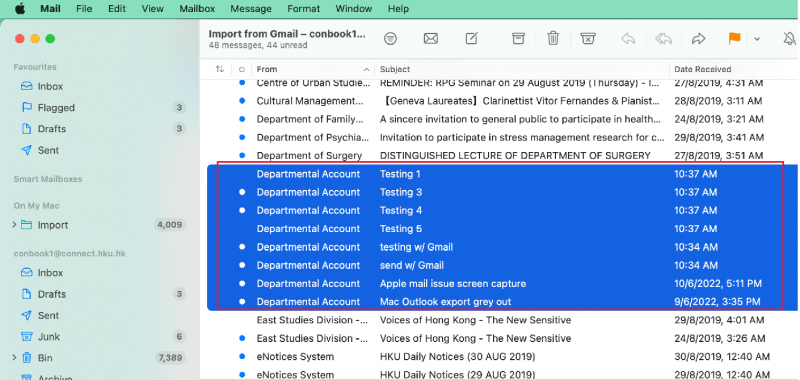800x380 pixels.
Task: Click the Get Mail envelope icon
Action: 431,39
